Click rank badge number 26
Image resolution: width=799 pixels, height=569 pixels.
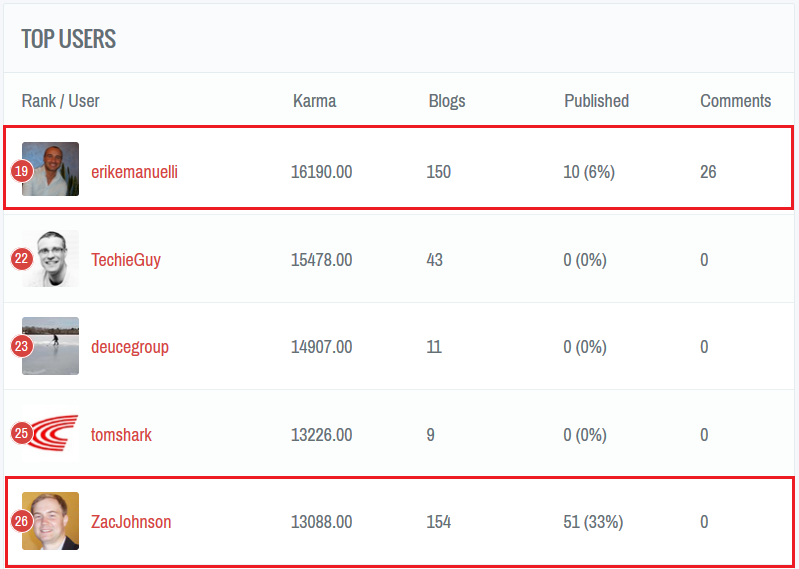tap(22, 521)
